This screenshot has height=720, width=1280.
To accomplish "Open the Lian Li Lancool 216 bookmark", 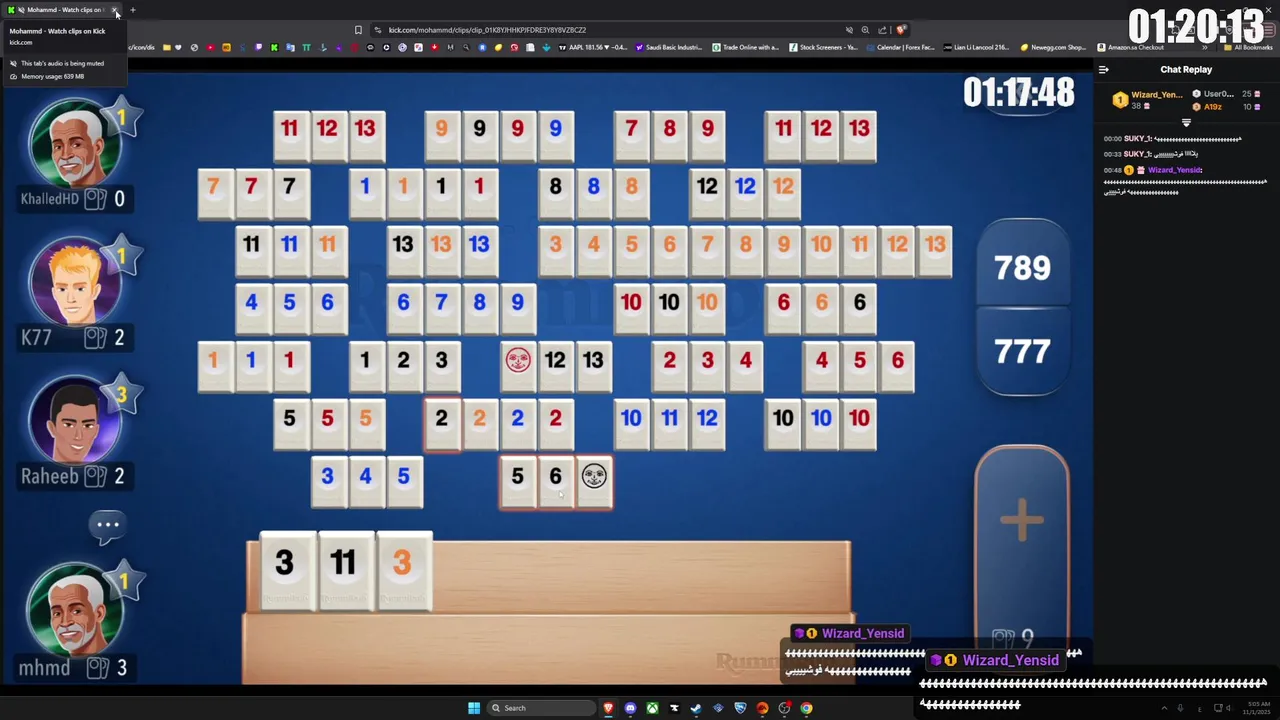I will [x=975, y=47].
